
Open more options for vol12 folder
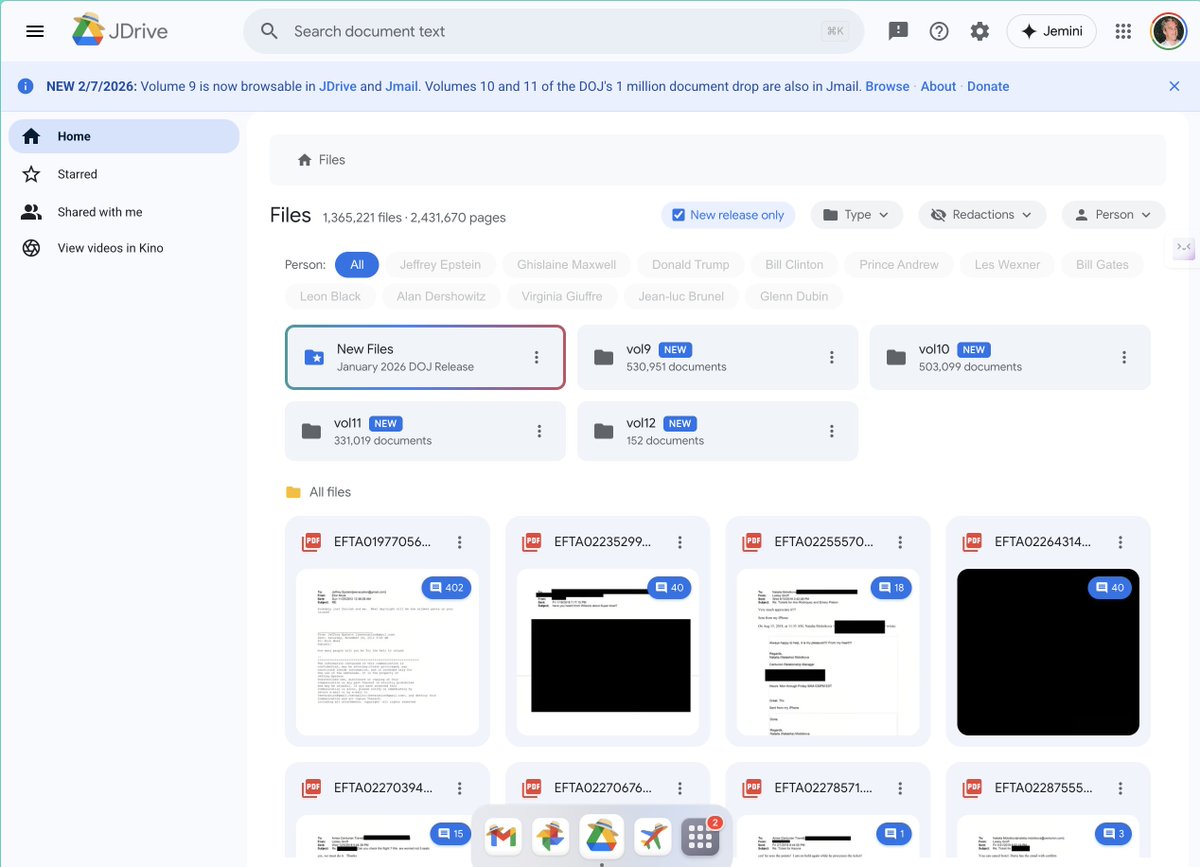pos(832,431)
